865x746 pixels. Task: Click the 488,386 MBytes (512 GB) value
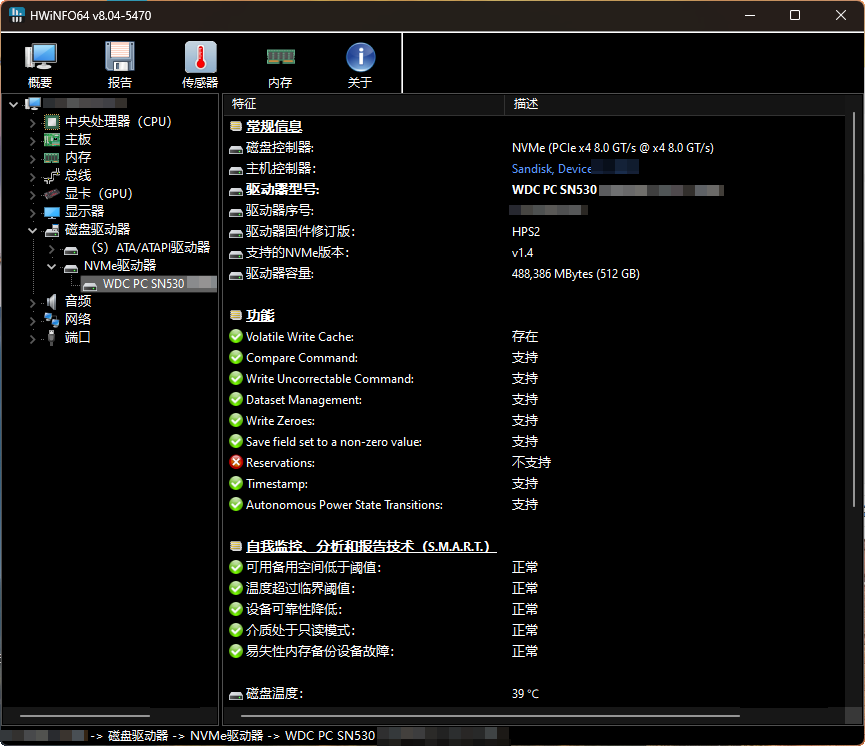coord(575,273)
